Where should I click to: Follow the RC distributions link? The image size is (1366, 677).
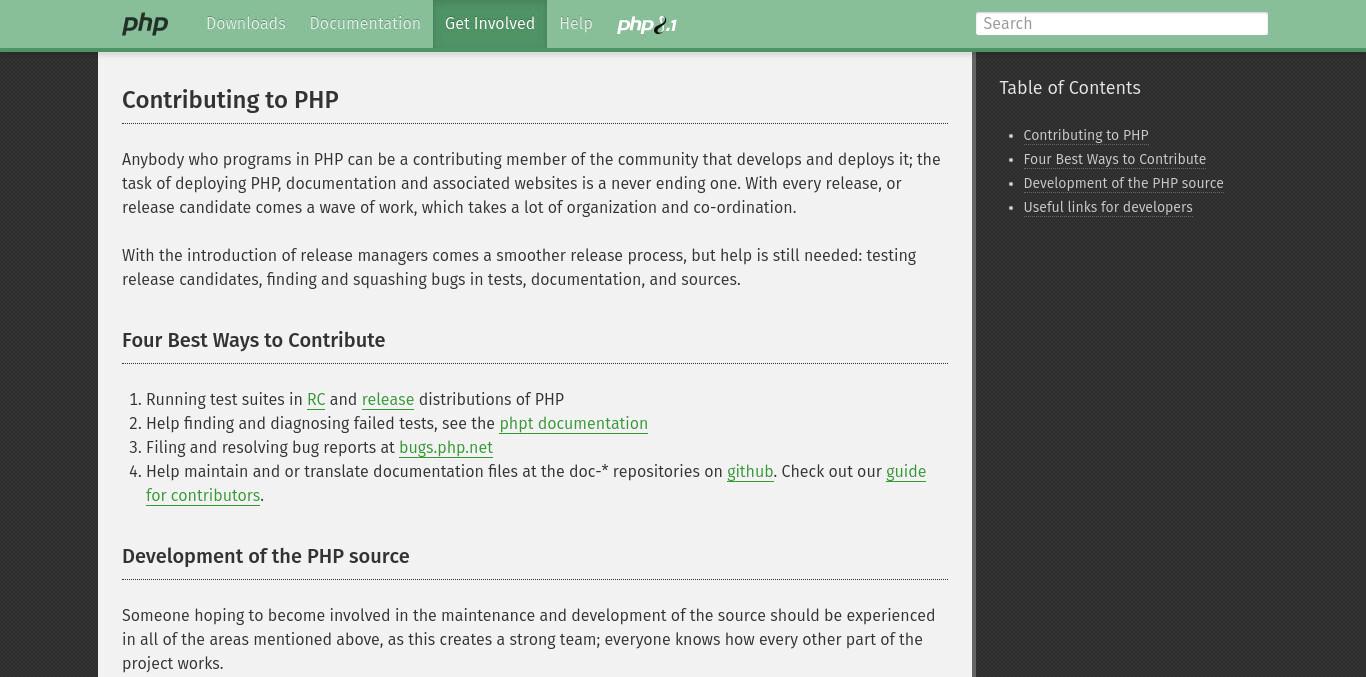click(316, 400)
